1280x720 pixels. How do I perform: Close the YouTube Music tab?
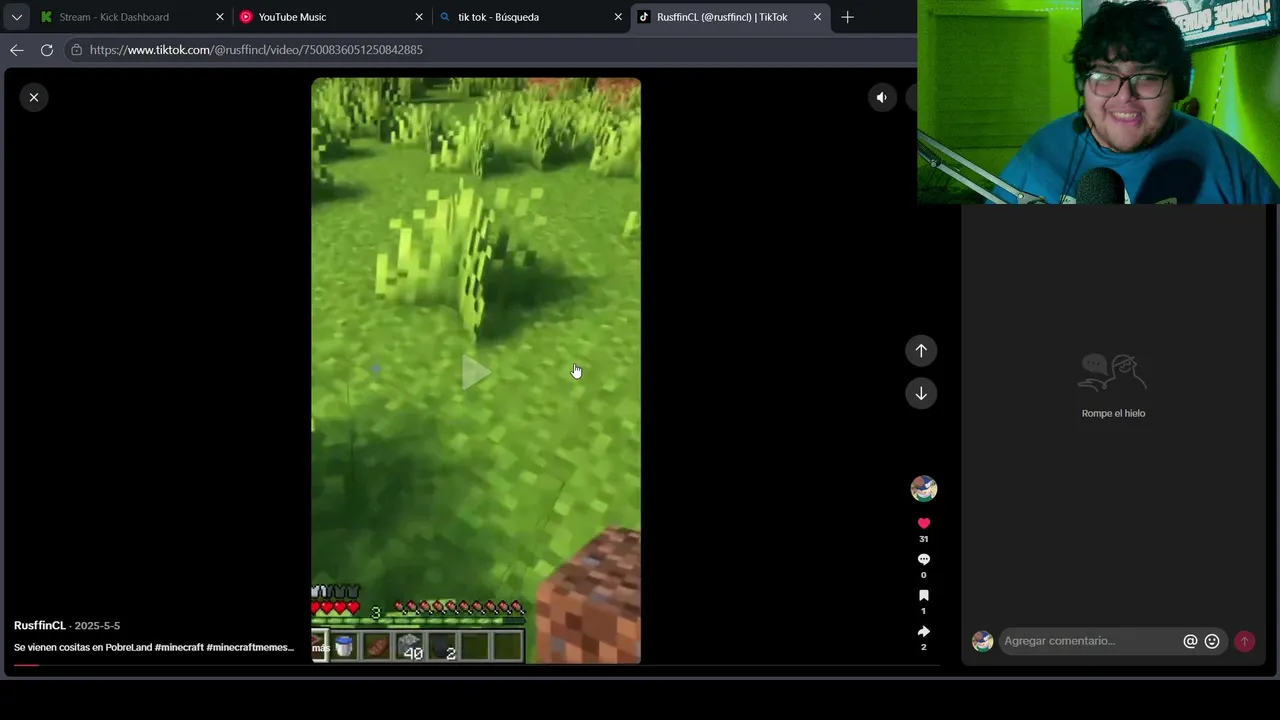point(419,17)
